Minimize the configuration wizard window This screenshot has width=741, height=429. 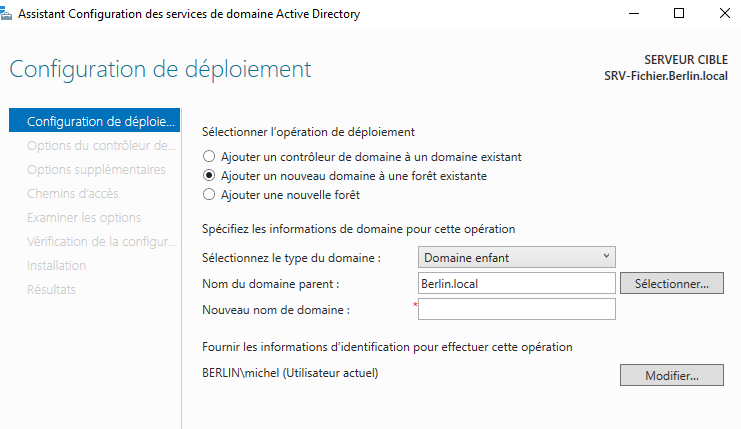pyautogui.click(x=631, y=14)
